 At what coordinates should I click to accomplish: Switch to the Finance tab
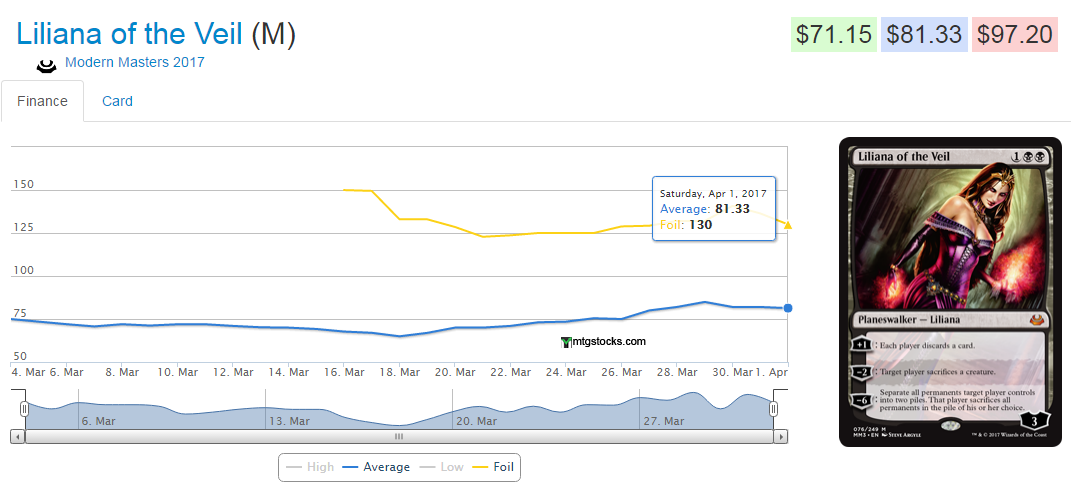pos(42,101)
